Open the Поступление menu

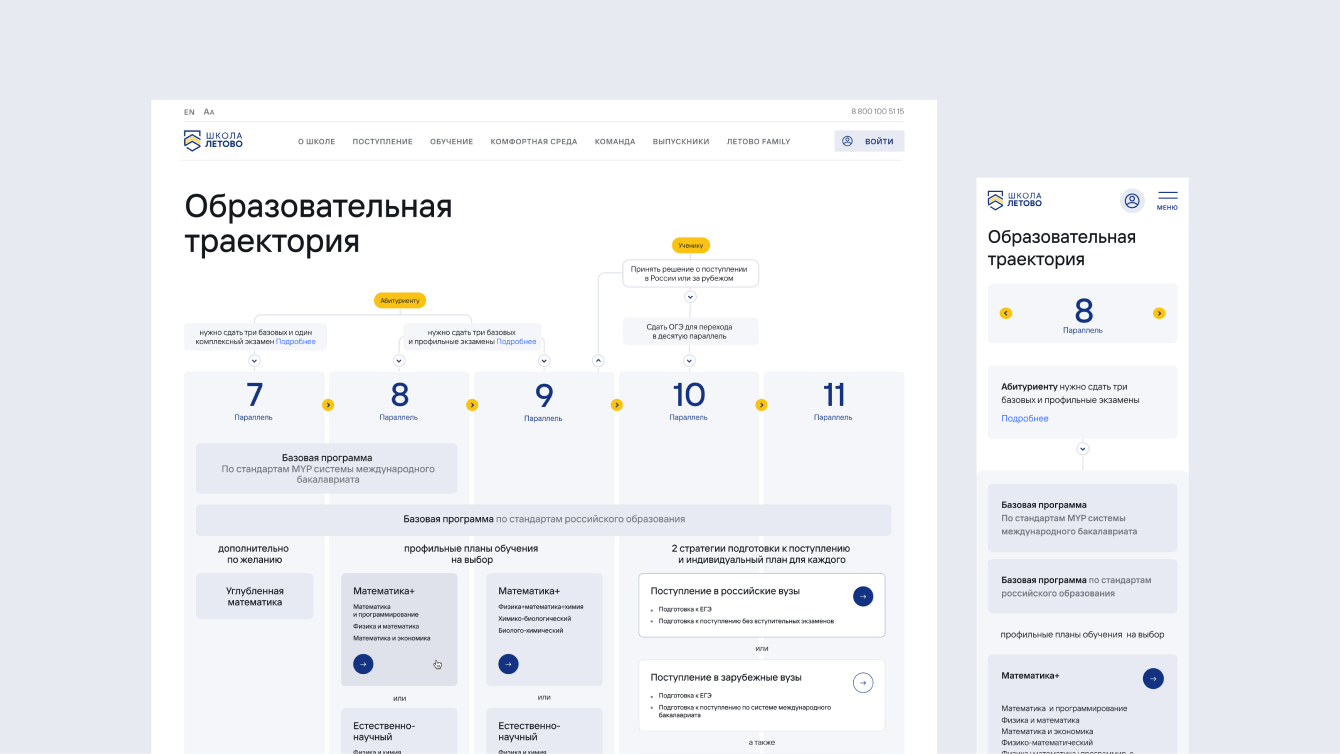[x=383, y=142]
